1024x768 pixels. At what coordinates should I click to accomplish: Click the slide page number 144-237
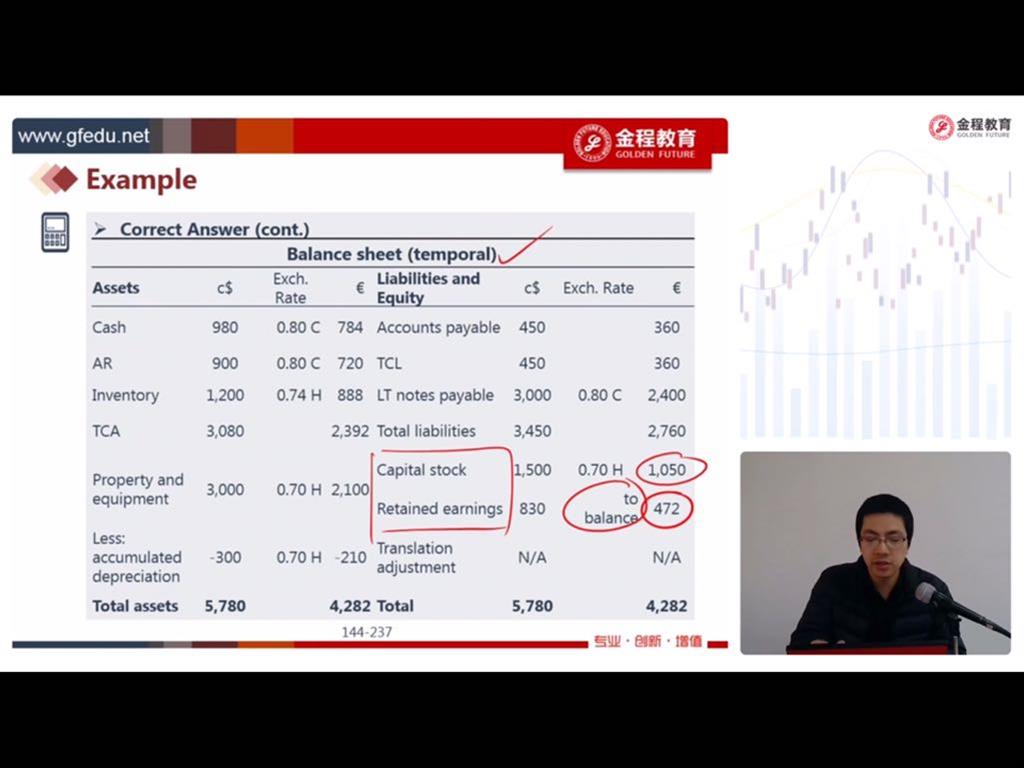pos(366,632)
